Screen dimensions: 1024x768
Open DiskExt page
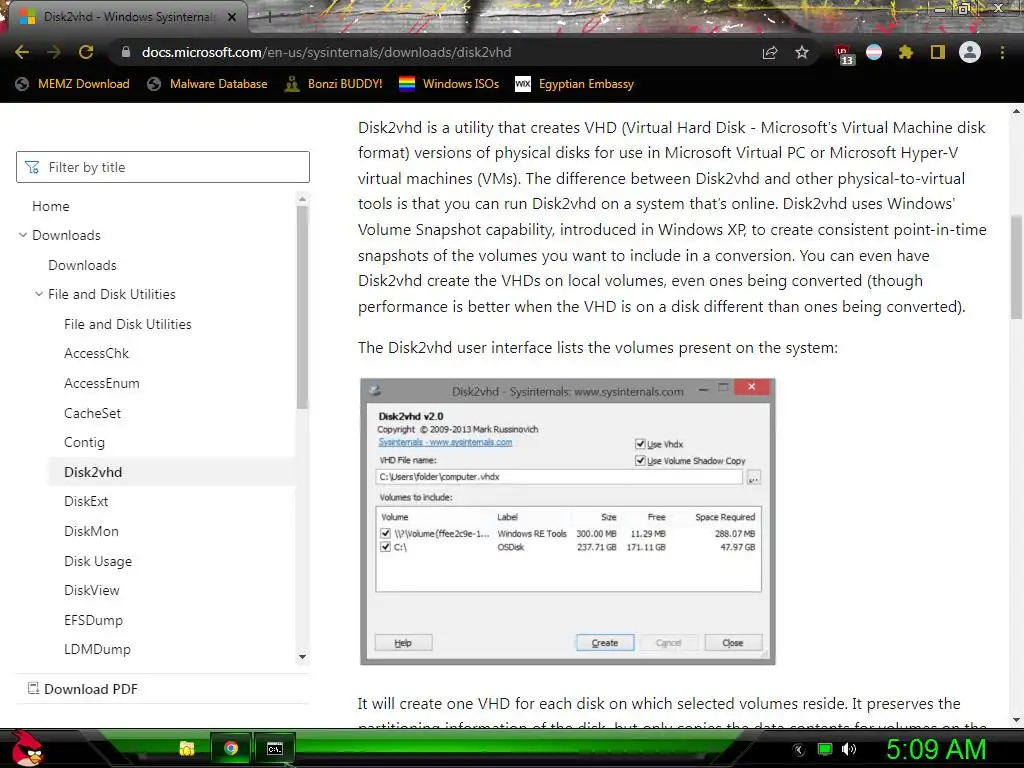tap(86, 502)
